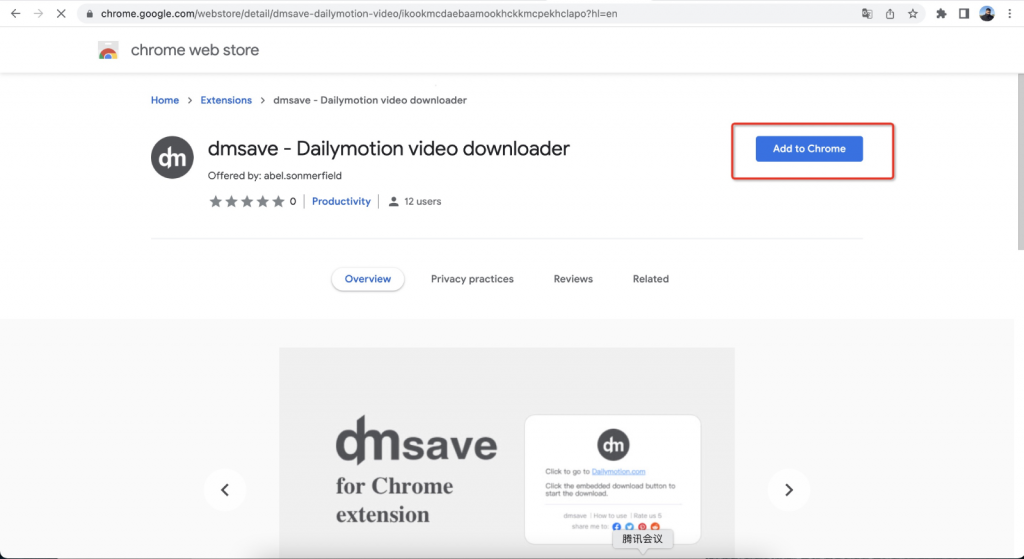The image size is (1024, 559).
Task: Click the lock icon in address bar
Action: point(90,14)
